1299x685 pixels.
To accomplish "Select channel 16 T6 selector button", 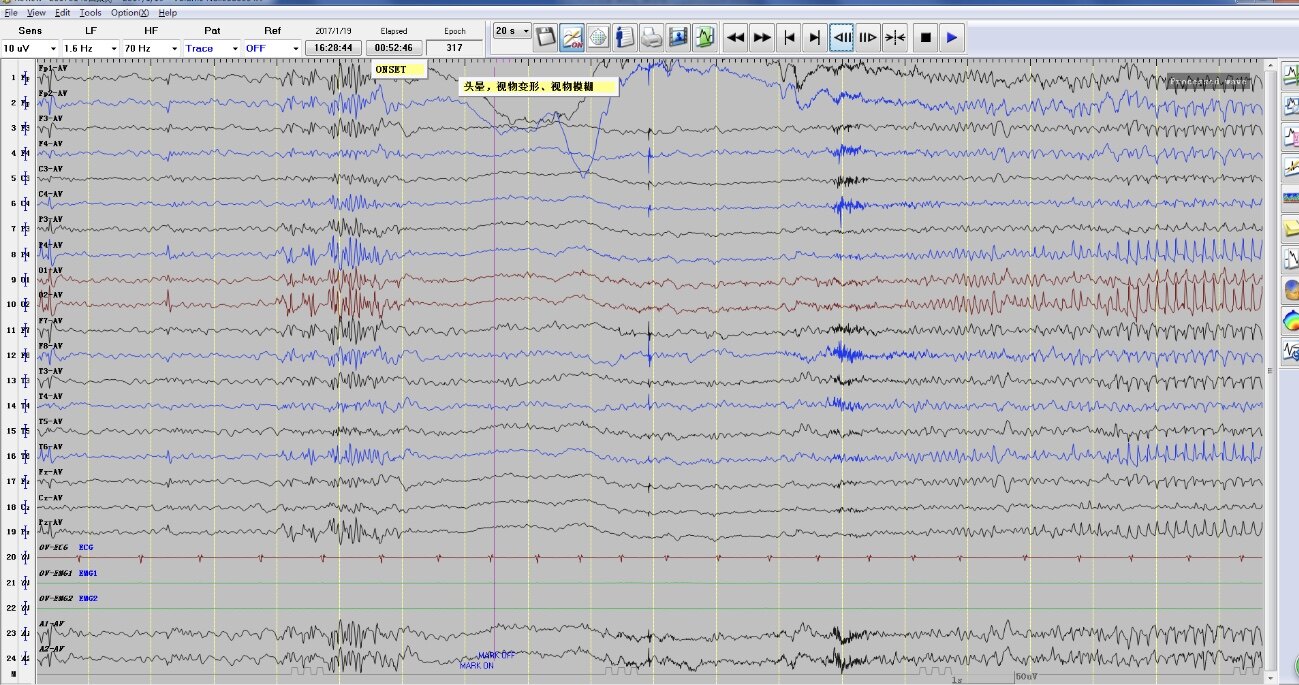I will [x=24, y=456].
